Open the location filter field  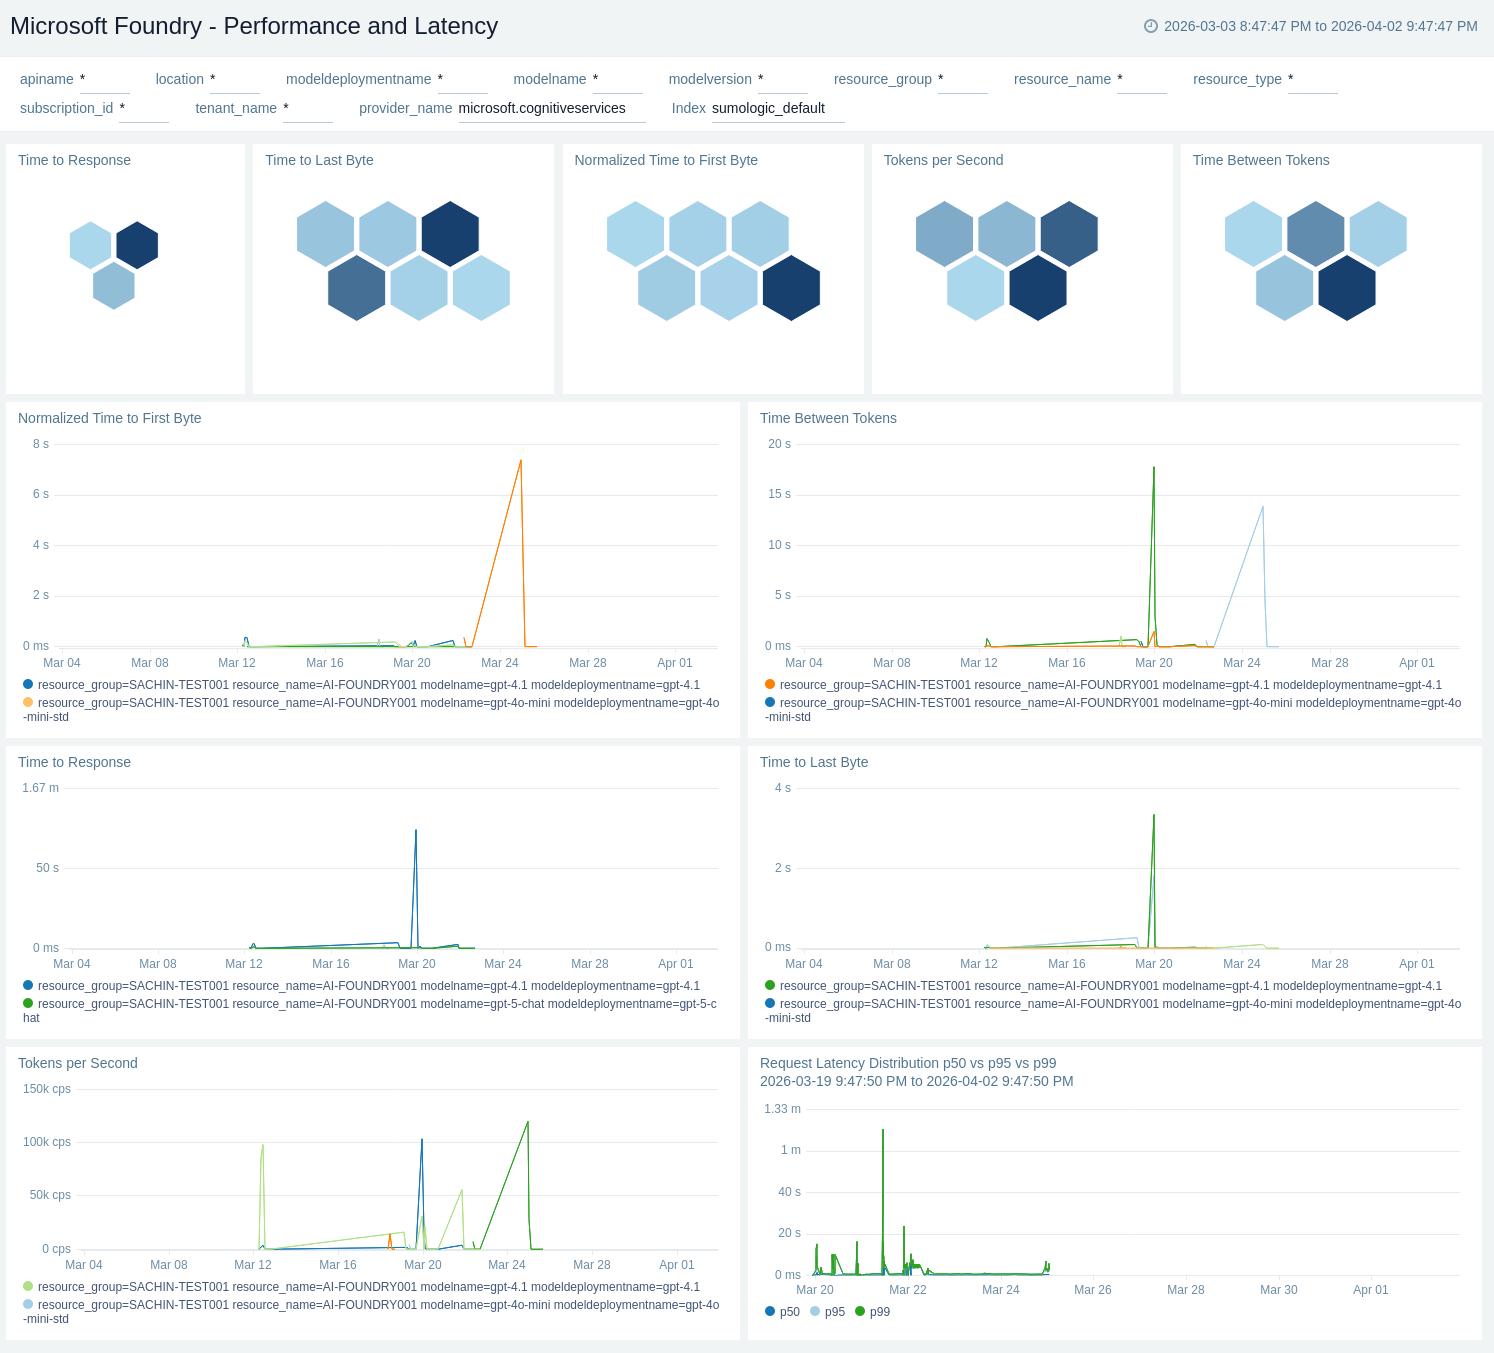coord(234,80)
